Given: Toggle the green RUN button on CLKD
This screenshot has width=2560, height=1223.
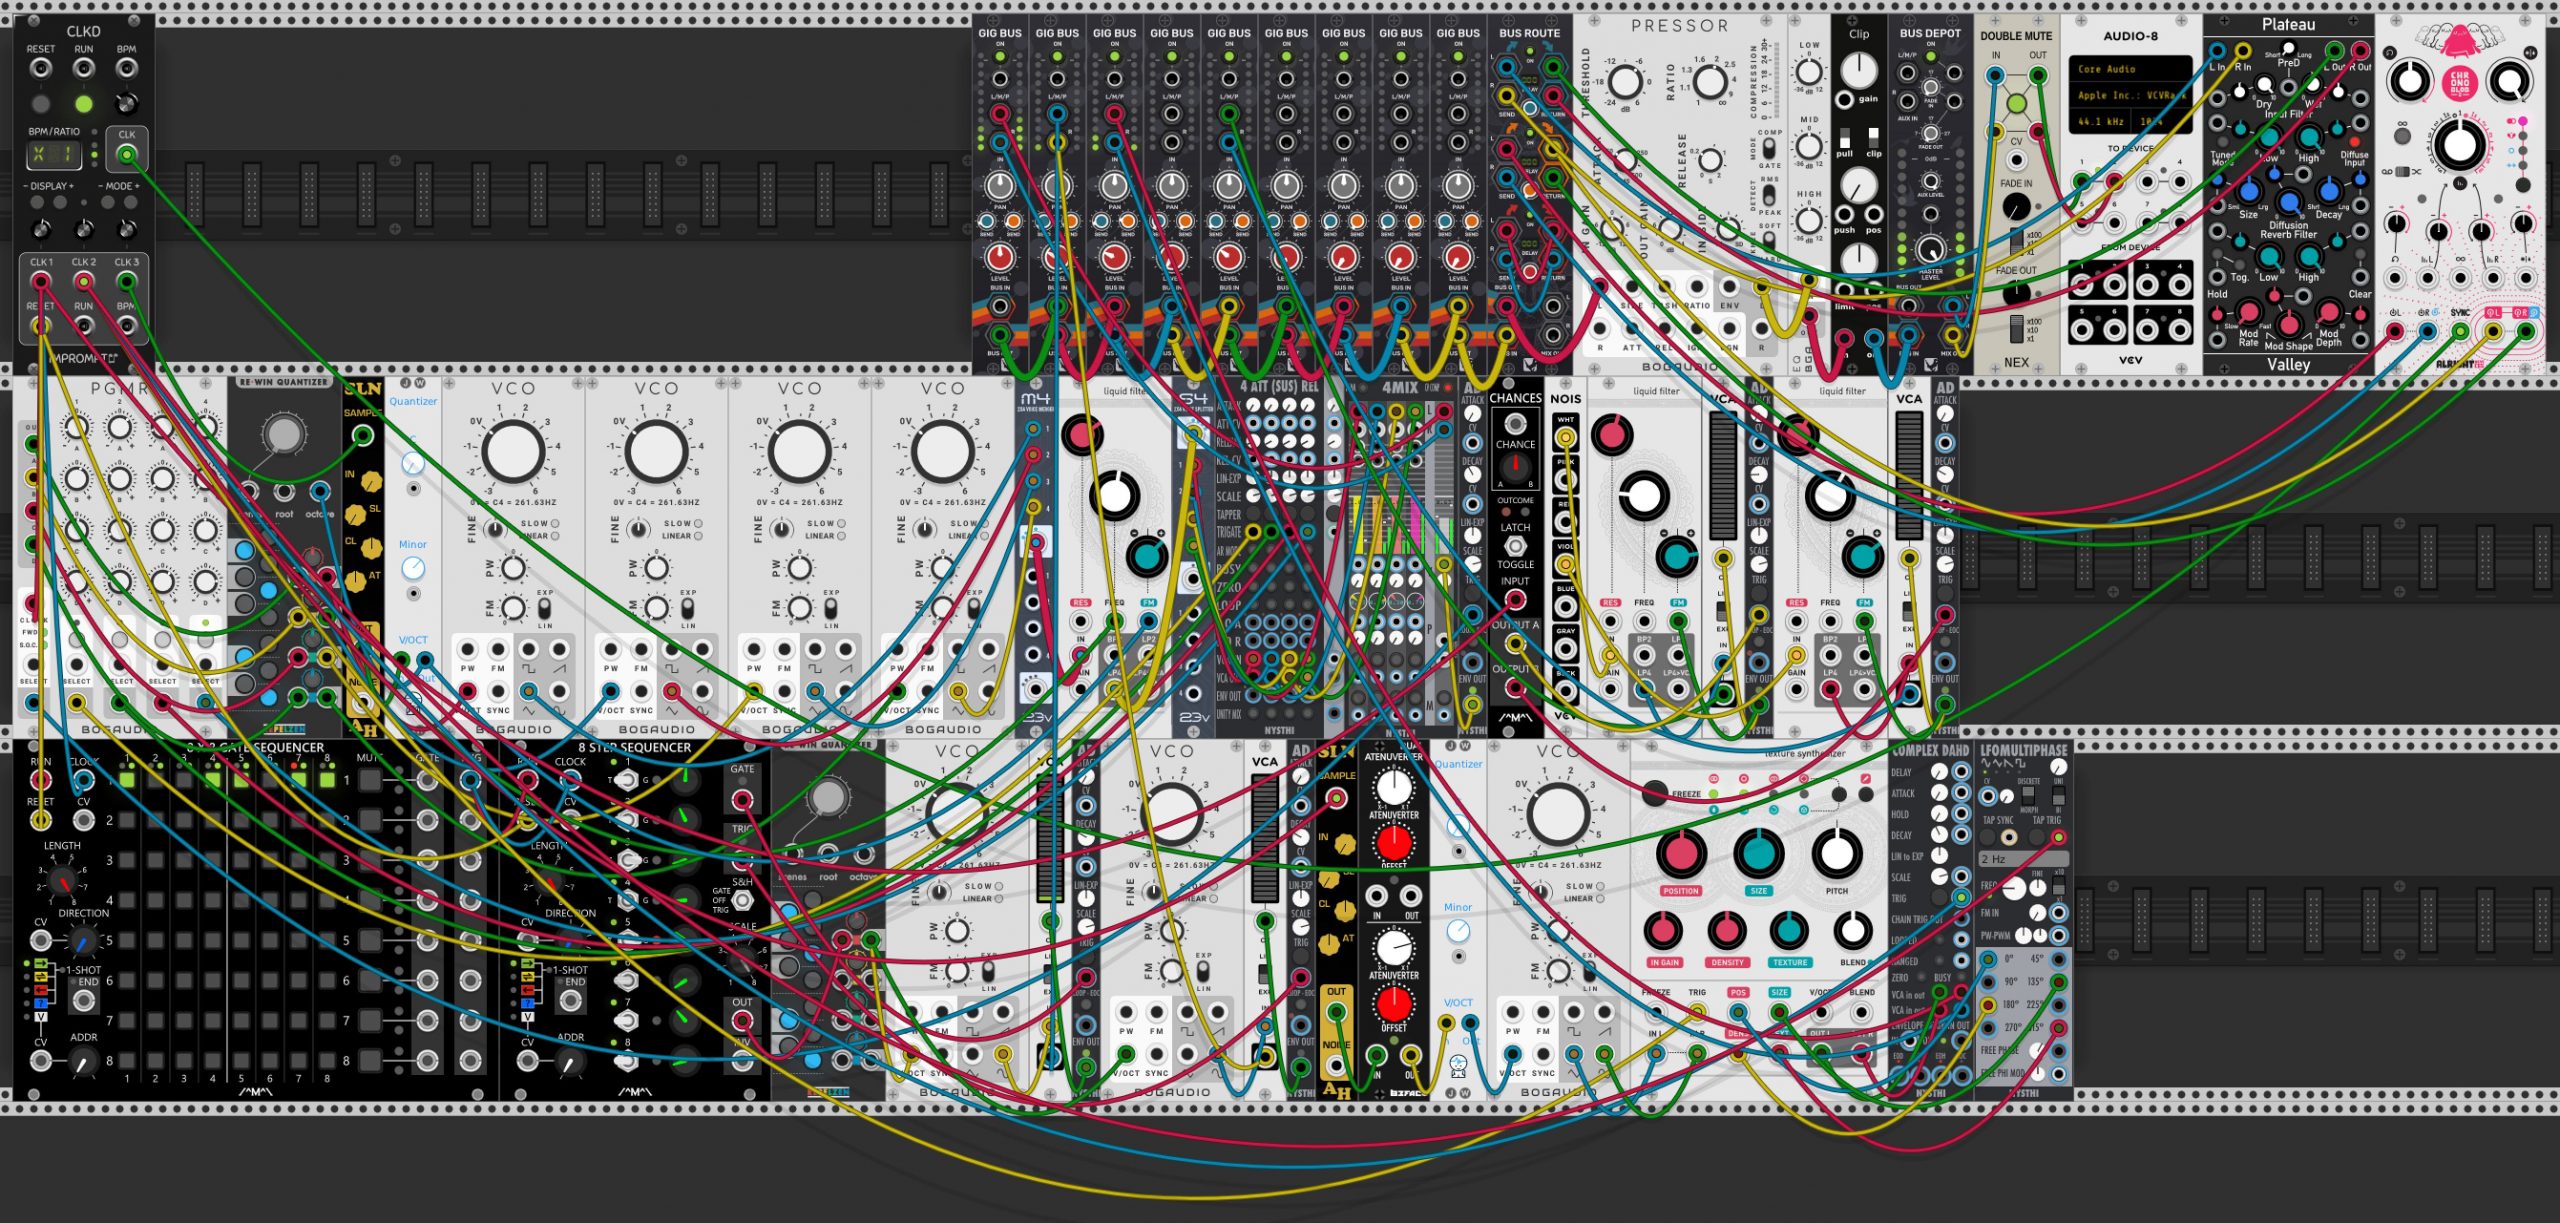Looking at the screenshot, I should (84, 104).
